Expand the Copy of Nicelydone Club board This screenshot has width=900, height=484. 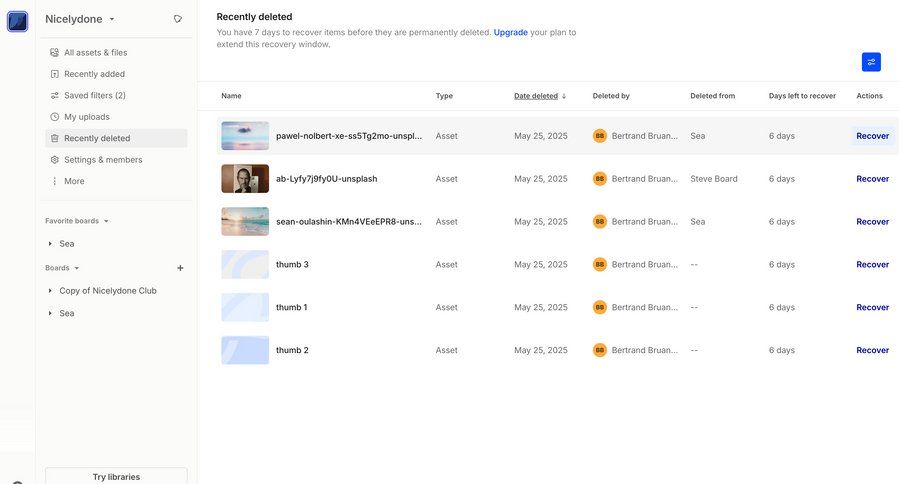[50, 291]
